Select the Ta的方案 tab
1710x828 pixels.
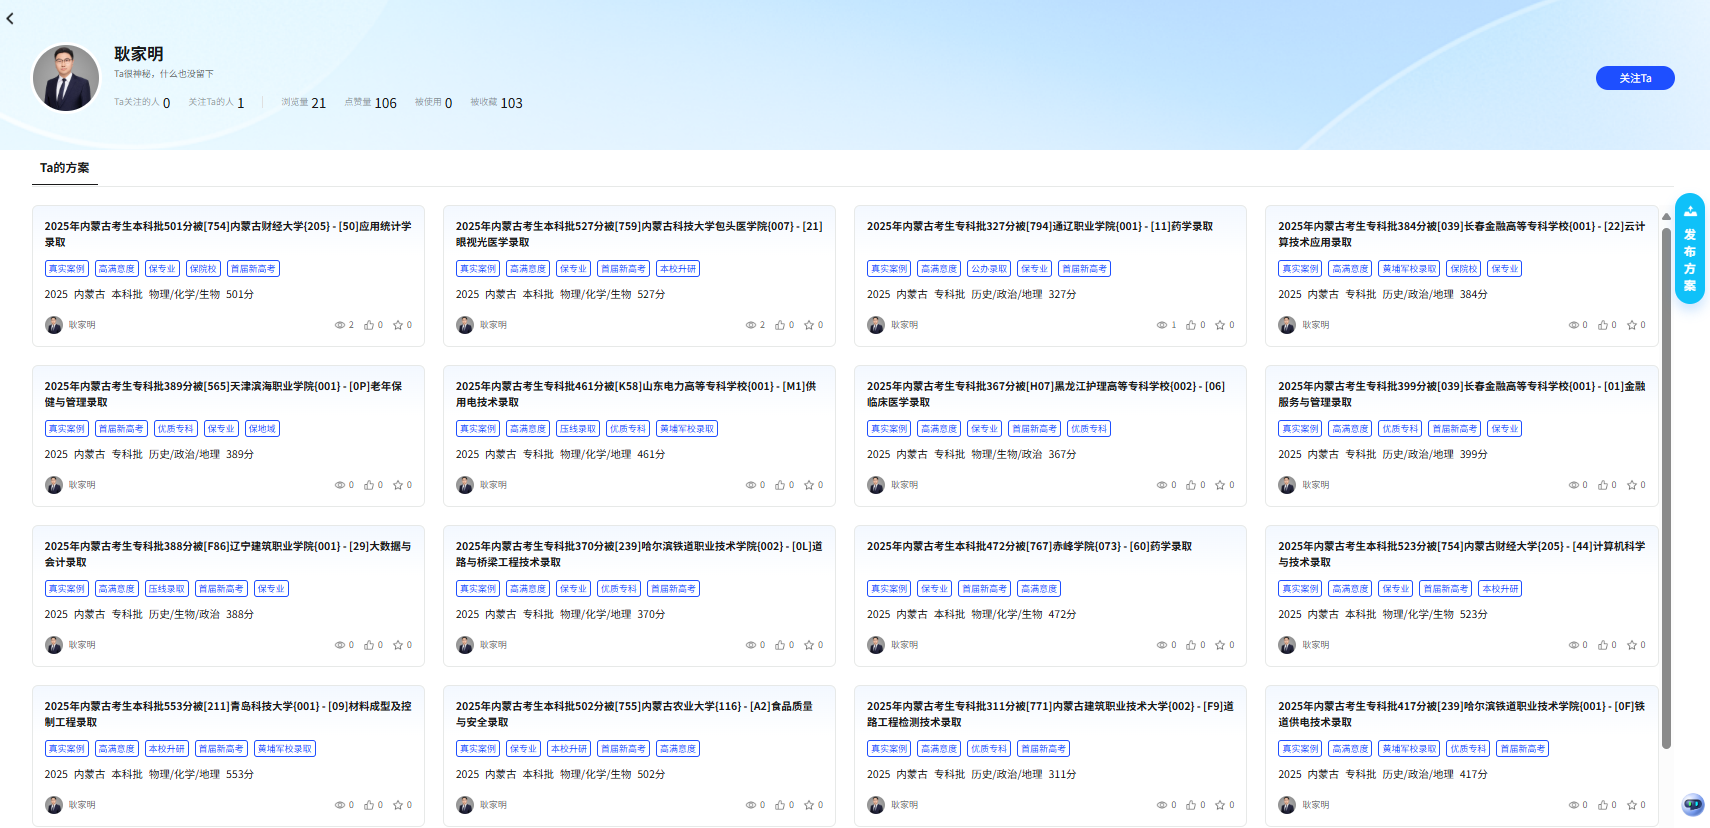[65, 168]
